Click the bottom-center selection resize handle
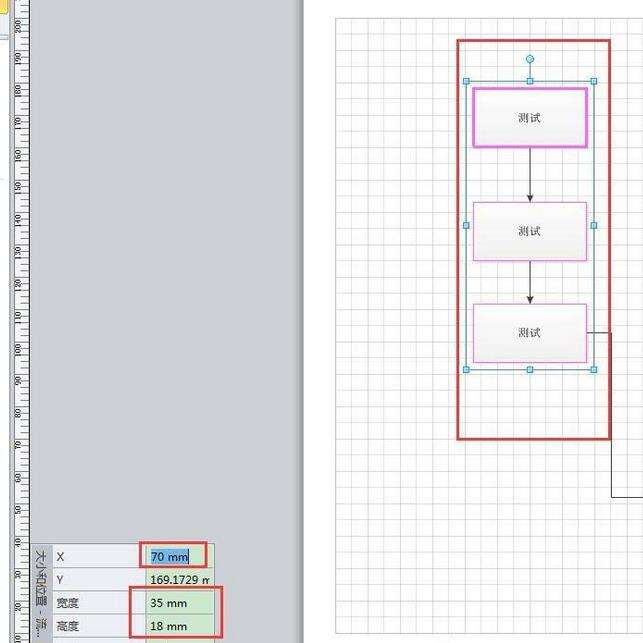 click(x=530, y=369)
